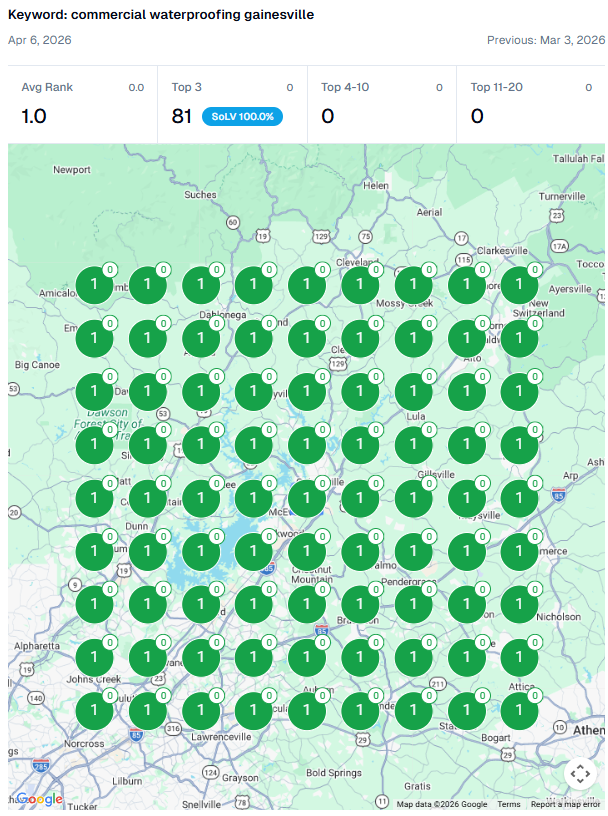Click the route 124 shield near Grayson
Image resolution: width=608 pixels, height=816 pixels.
(x=210, y=772)
